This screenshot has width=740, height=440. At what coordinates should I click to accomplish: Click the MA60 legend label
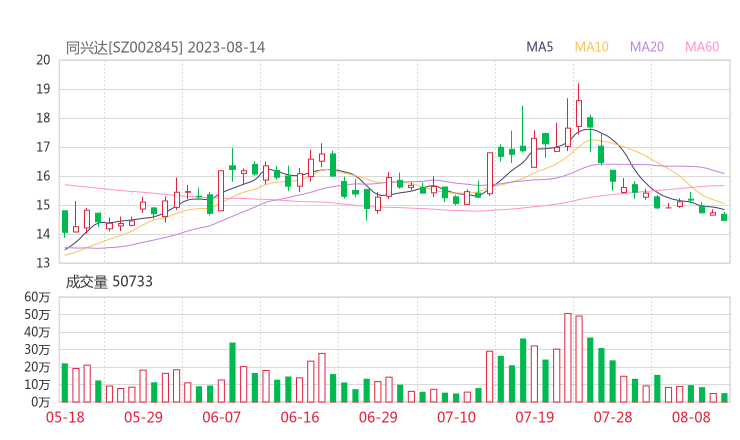tap(702, 47)
